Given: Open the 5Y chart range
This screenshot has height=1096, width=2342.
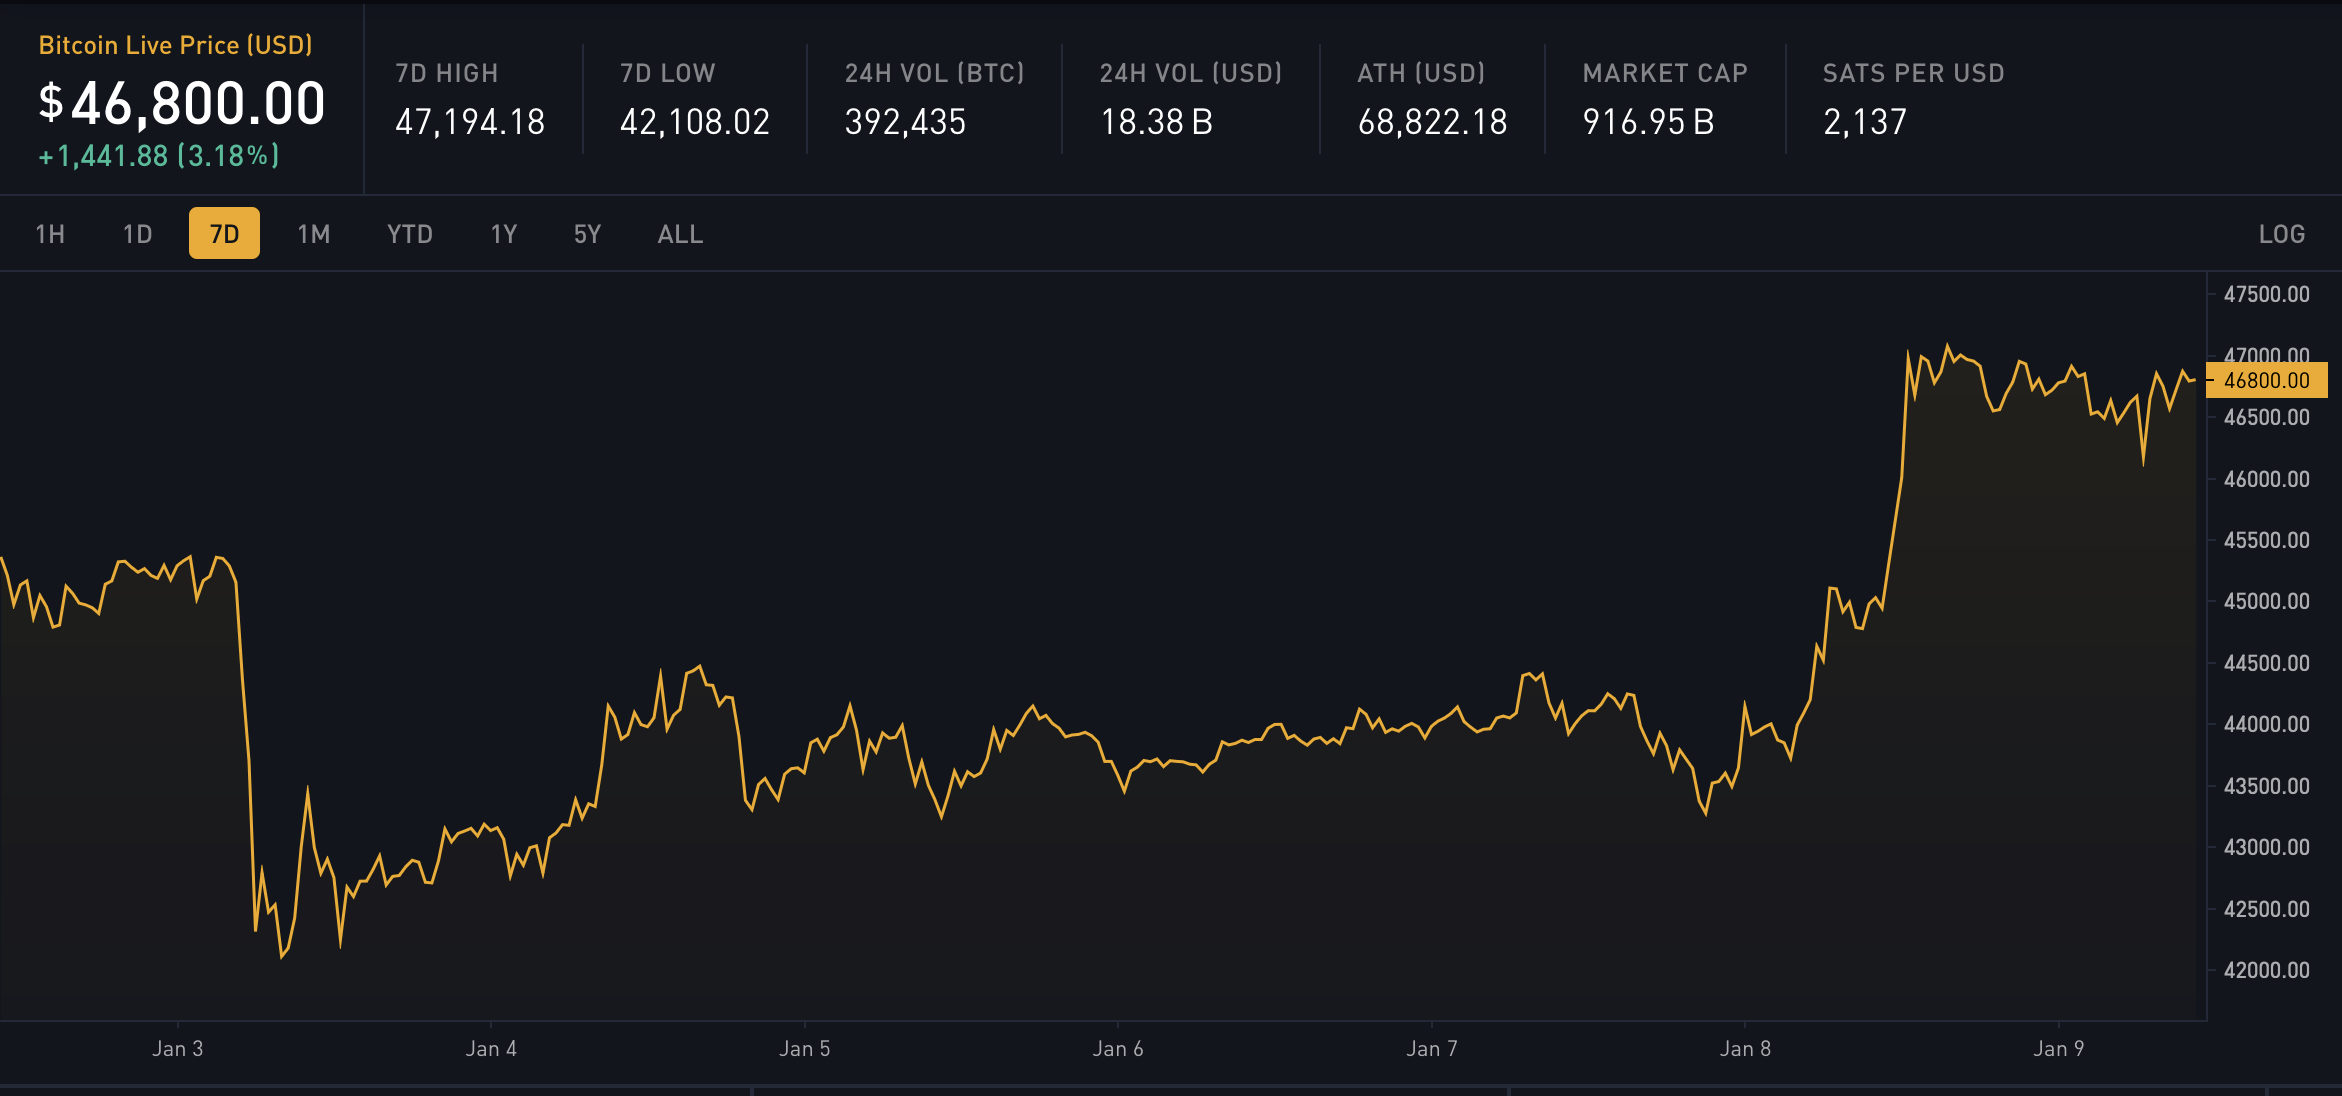Looking at the screenshot, I should click(587, 234).
